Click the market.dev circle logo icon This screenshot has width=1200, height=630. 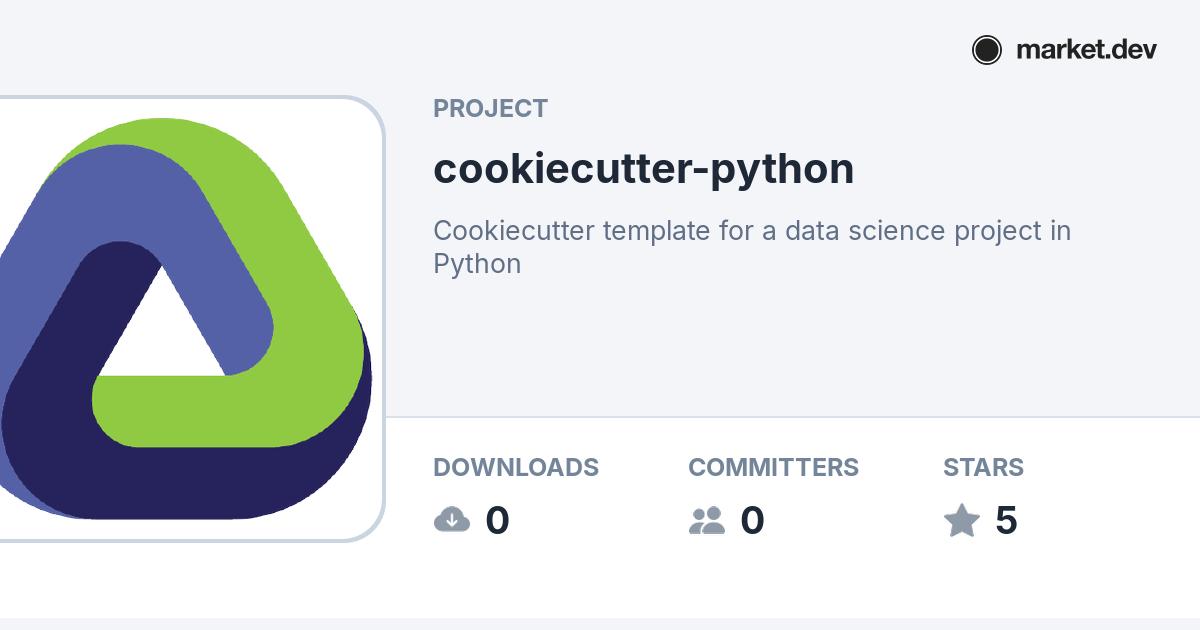click(986, 50)
